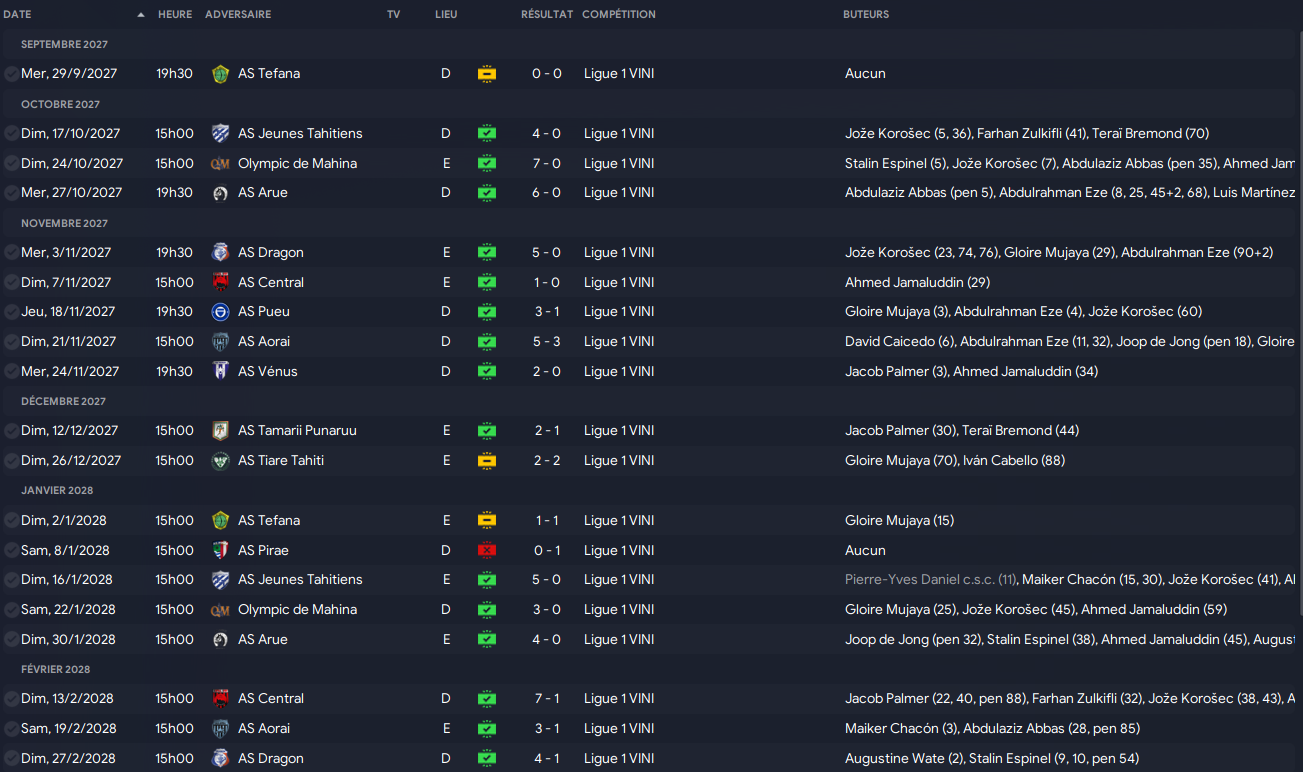Click the draw icon for 0 - 0 AS Tefana match
Screen dimensions: 1303x772
487,74
